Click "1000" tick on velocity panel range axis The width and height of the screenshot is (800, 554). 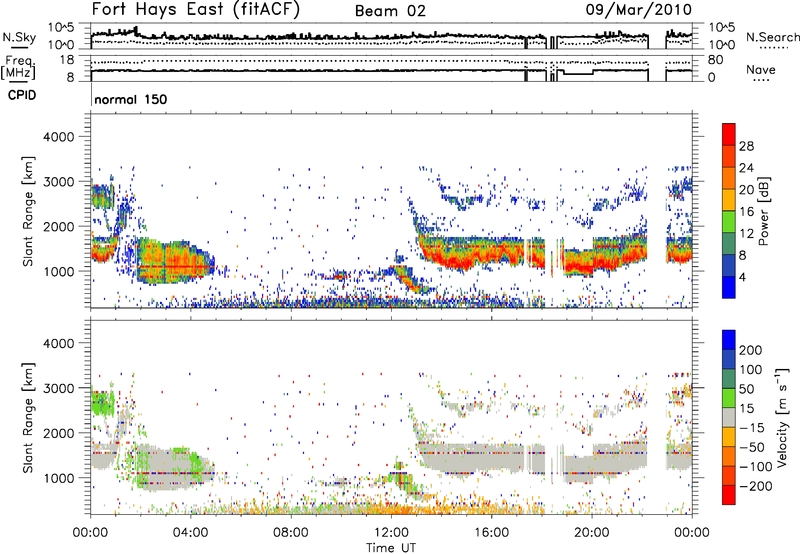click(58, 478)
